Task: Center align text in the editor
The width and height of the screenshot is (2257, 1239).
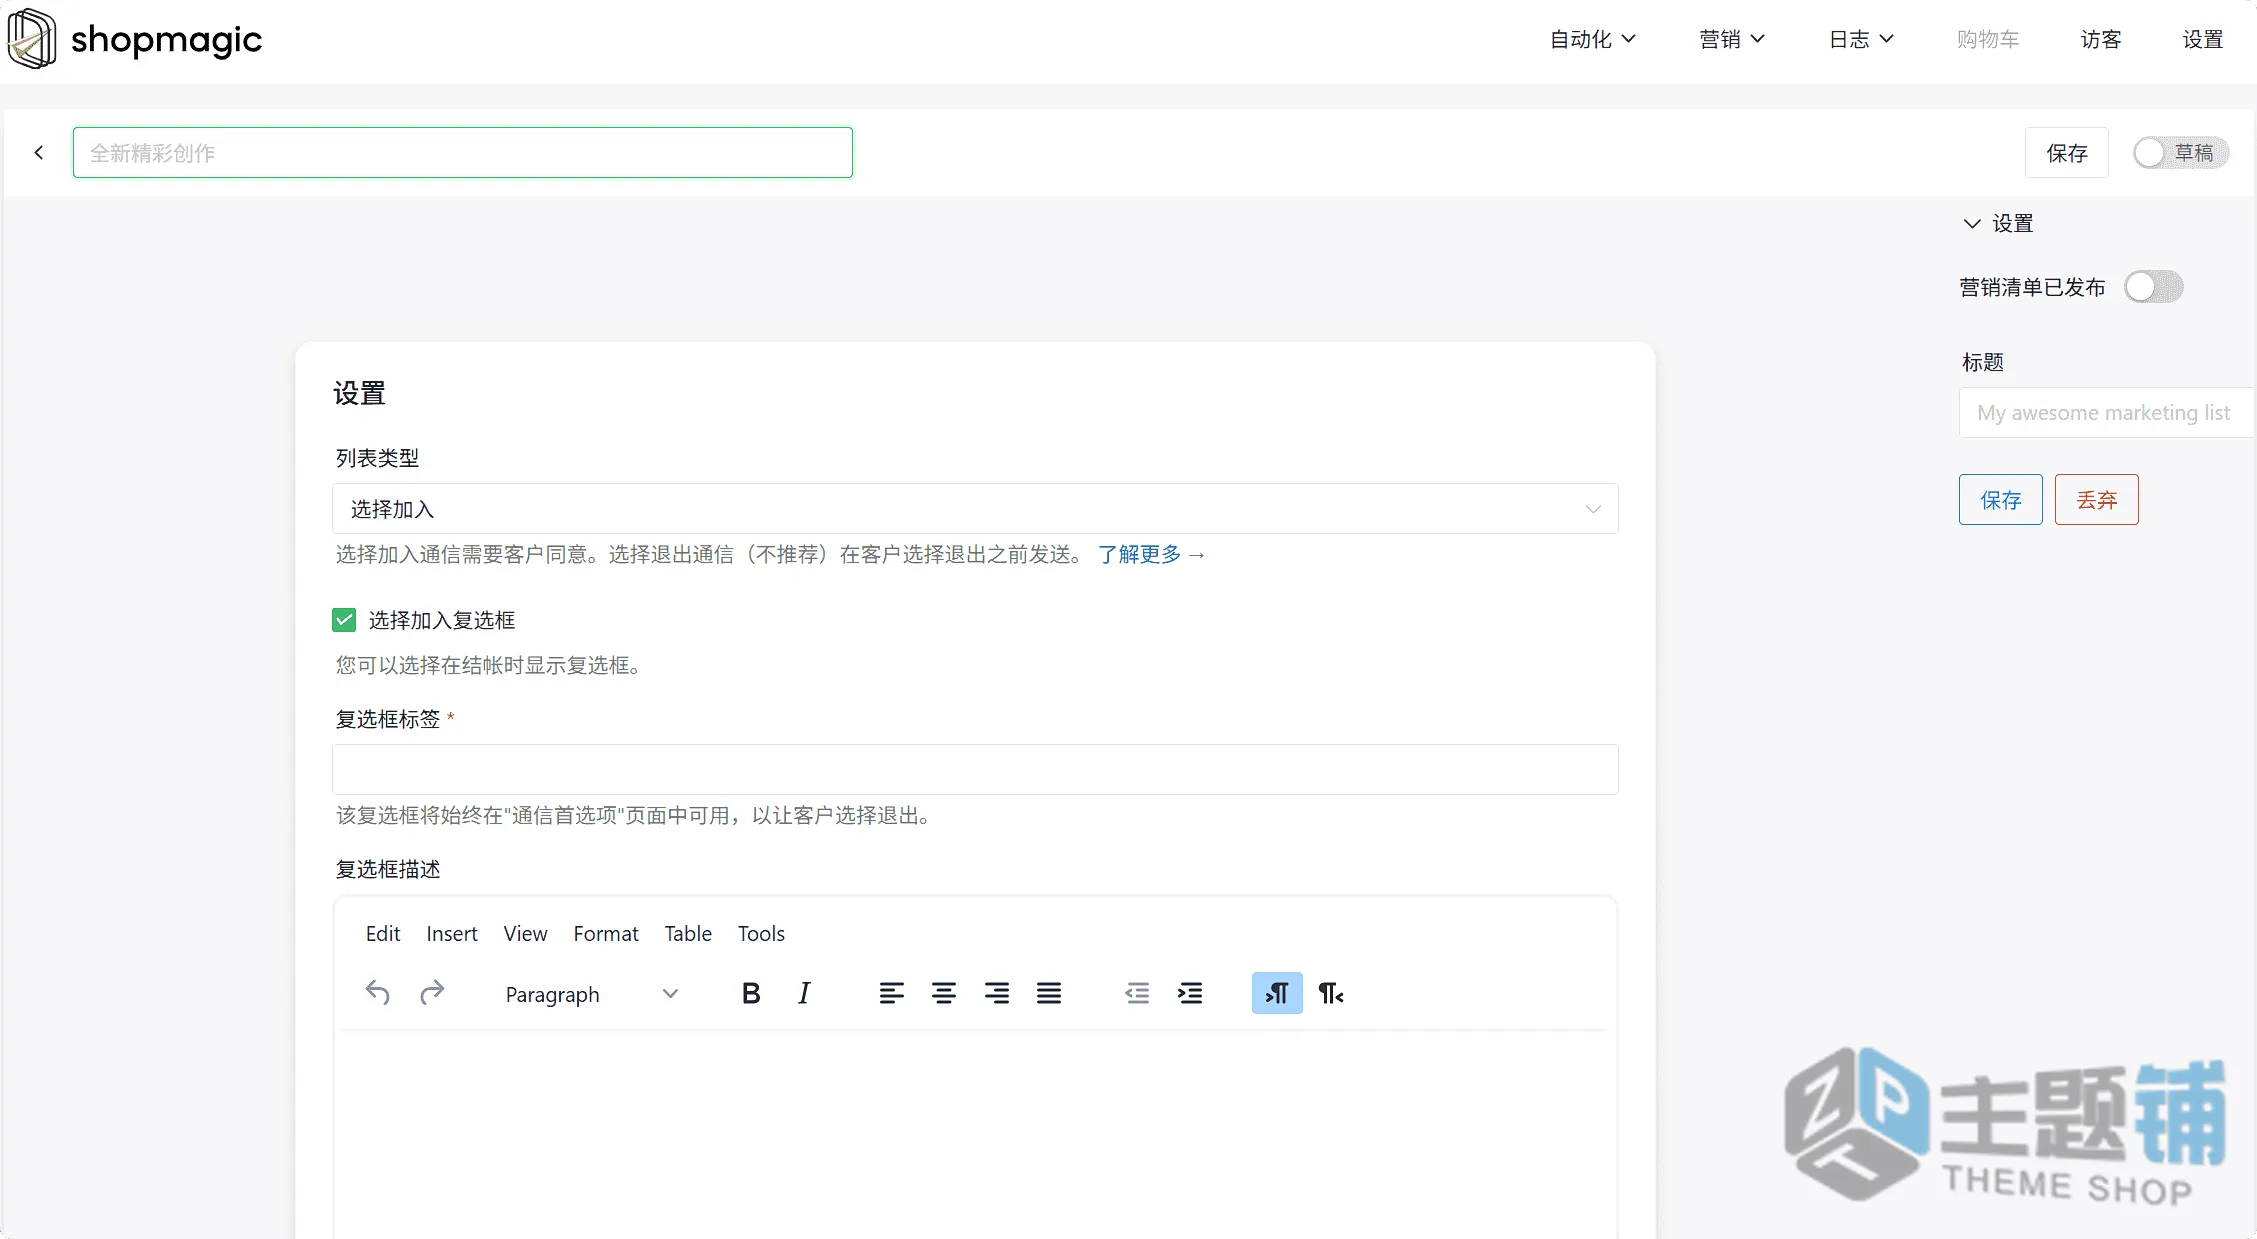Action: click(944, 993)
